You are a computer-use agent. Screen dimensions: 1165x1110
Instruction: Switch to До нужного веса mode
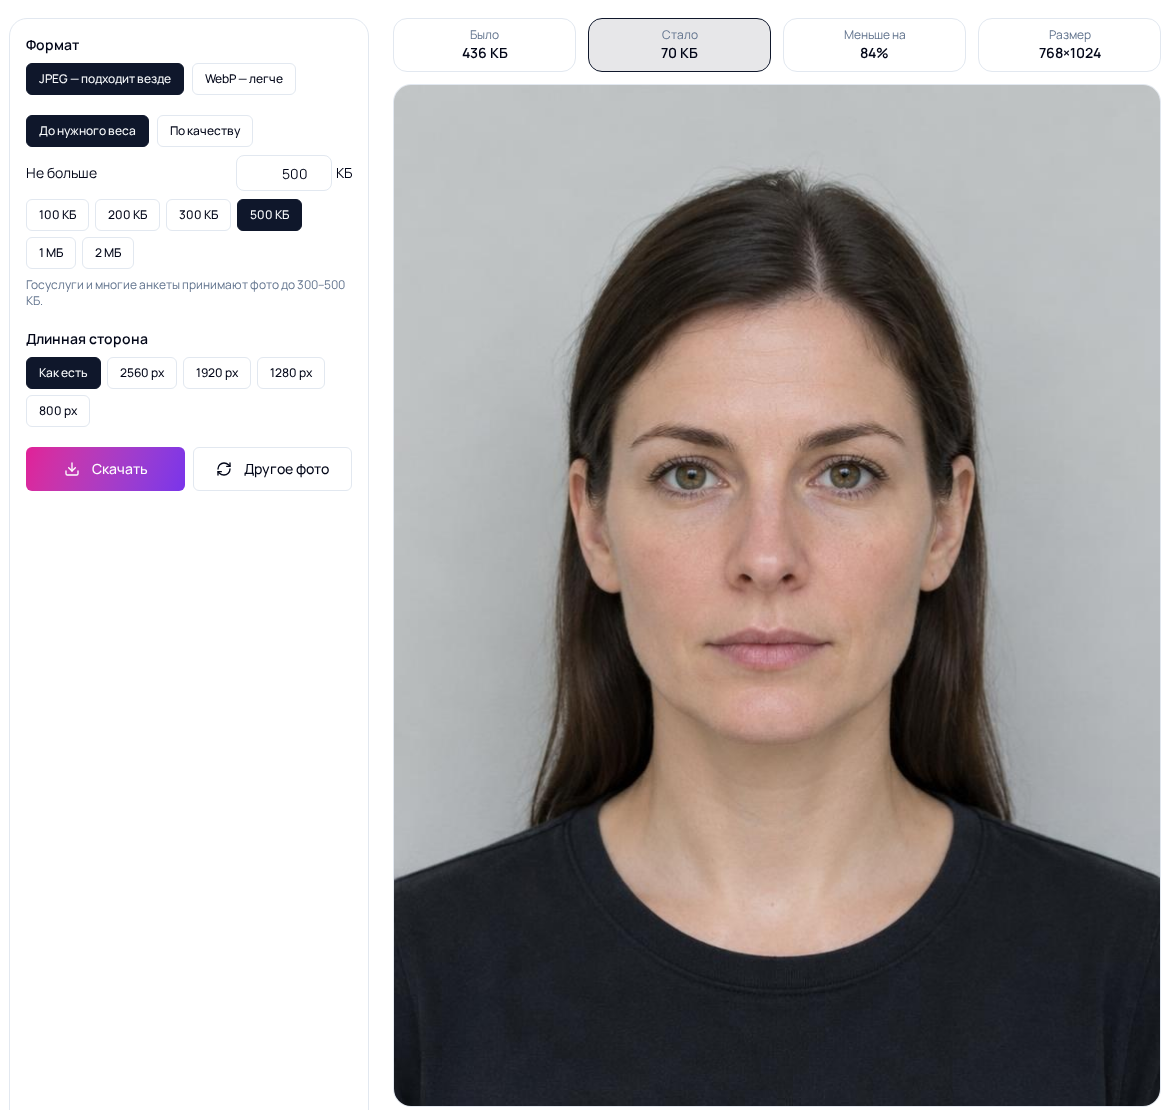pyautogui.click(x=87, y=131)
